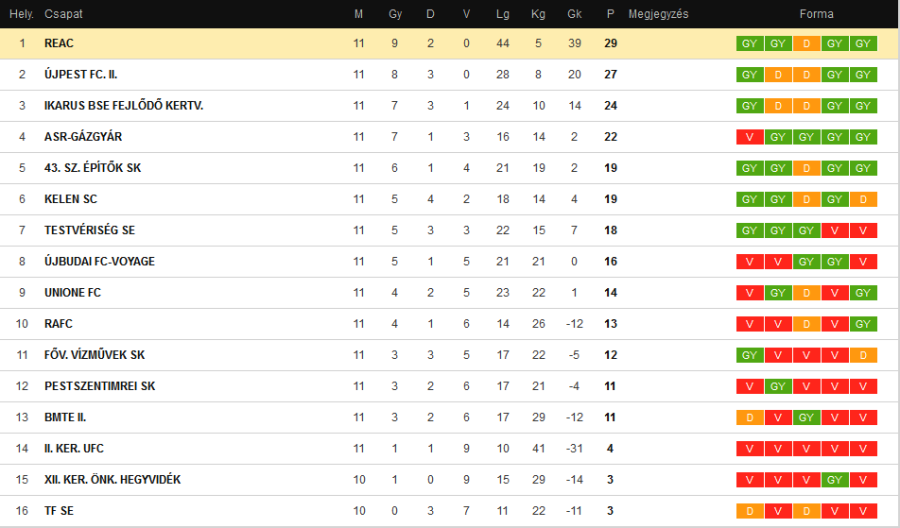Image resolution: width=900 pixels, height=528 pixels.
Task: Click the Gk goal difference column header
Action: tap(574, 14)
